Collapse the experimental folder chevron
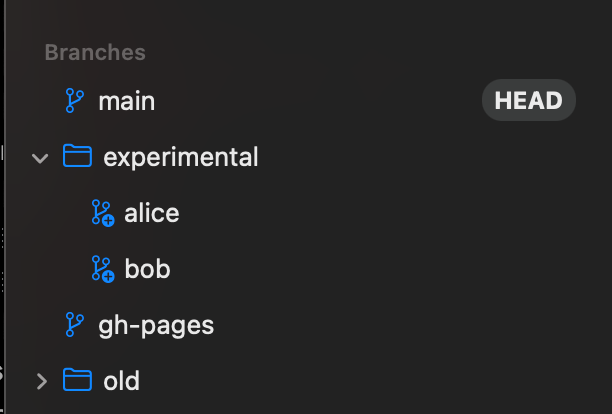This screenshot has height=414, width=612. (40, 158)
